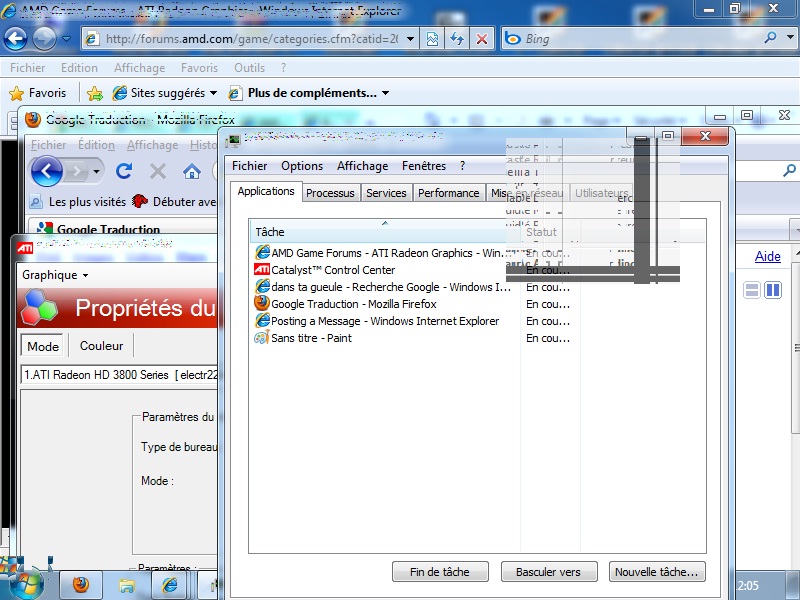The height and width of the screenshot is (600, 800).
Task: Open Internet Explorer recent pages dropdown
Action: click(x=66, y=39)
